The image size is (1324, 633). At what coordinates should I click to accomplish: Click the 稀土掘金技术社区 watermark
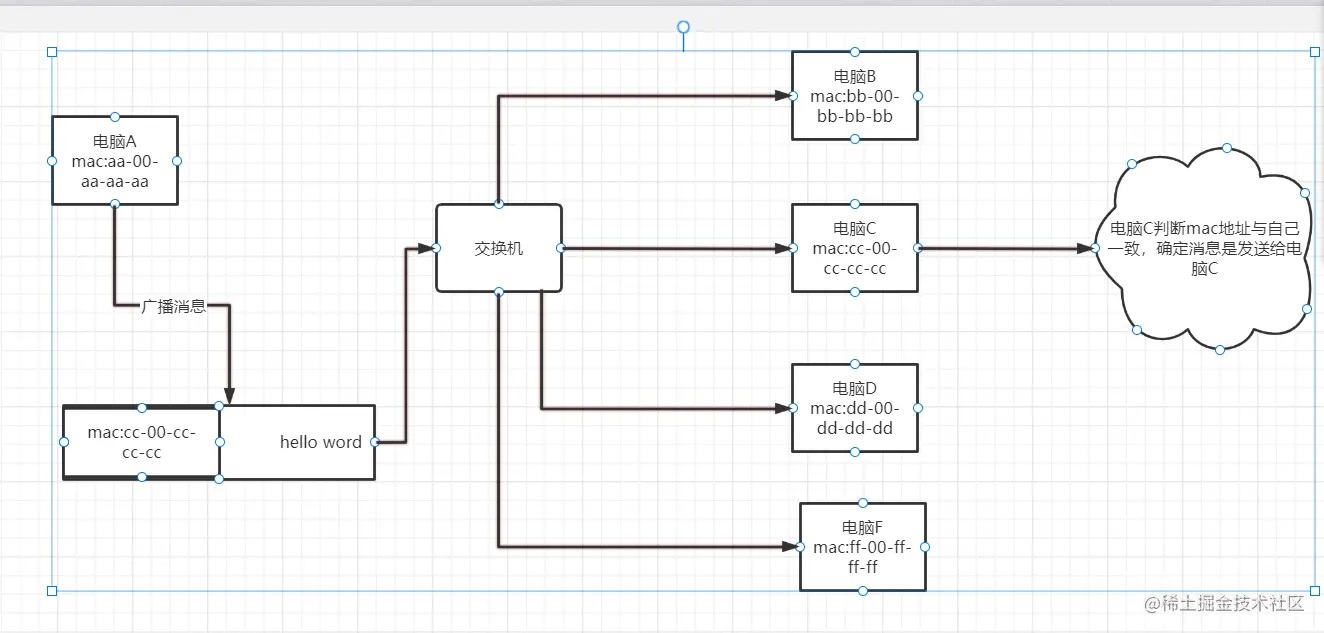point(1226,603)
